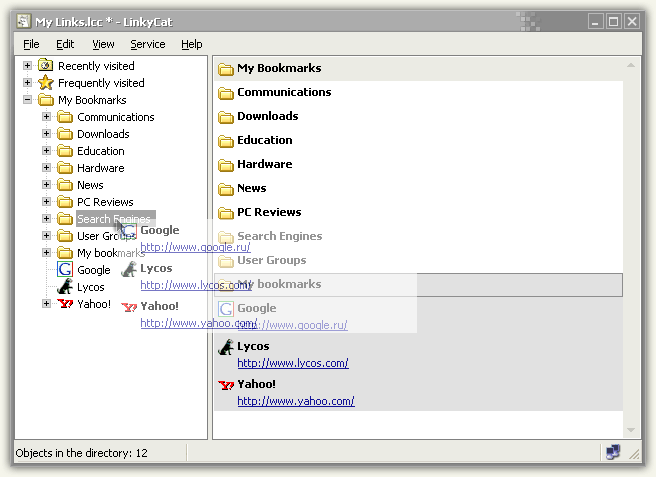Click the LinkyCat title bar application icon
Viewport: 656px width, 477px height.
point(24,21)
